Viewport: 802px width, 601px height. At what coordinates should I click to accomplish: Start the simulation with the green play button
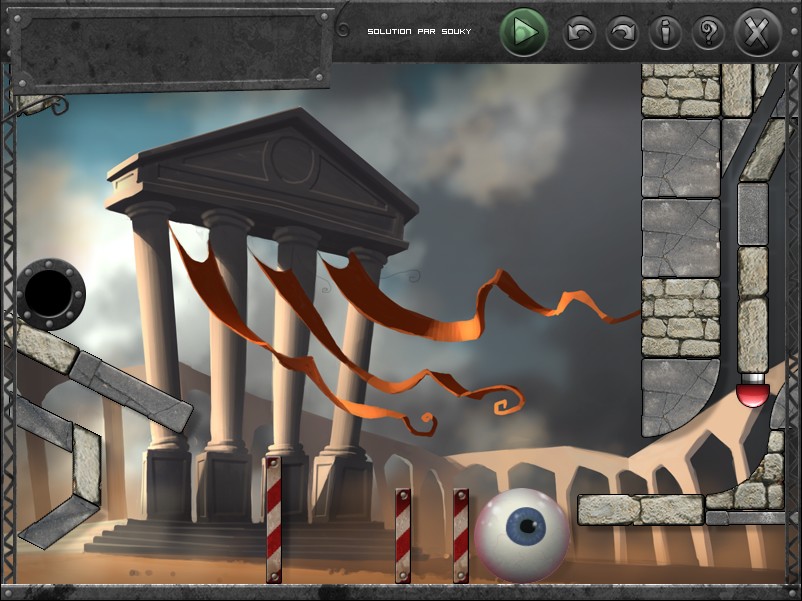click(524, 32)
